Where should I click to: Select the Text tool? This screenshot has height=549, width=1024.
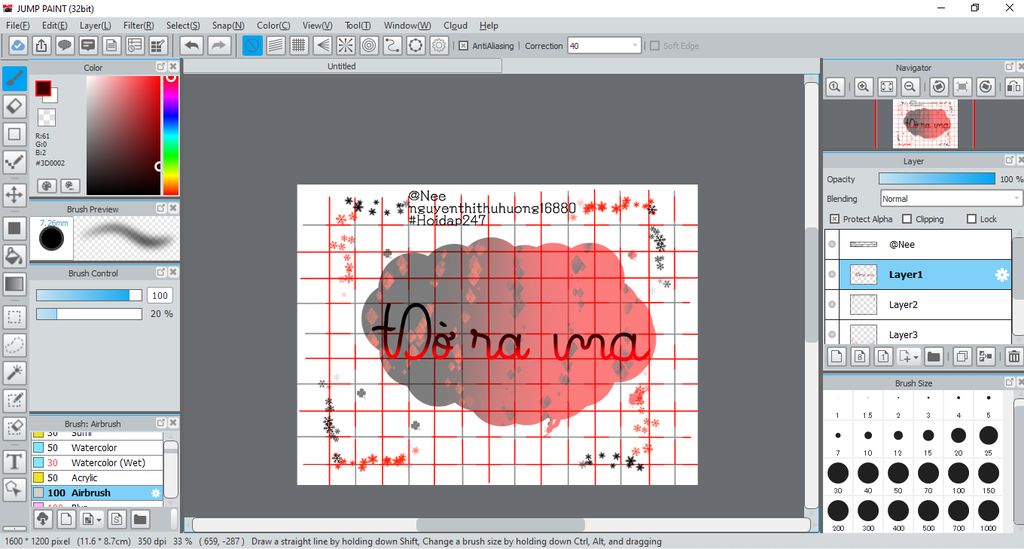pyautogui.click(x=14, y=462)
